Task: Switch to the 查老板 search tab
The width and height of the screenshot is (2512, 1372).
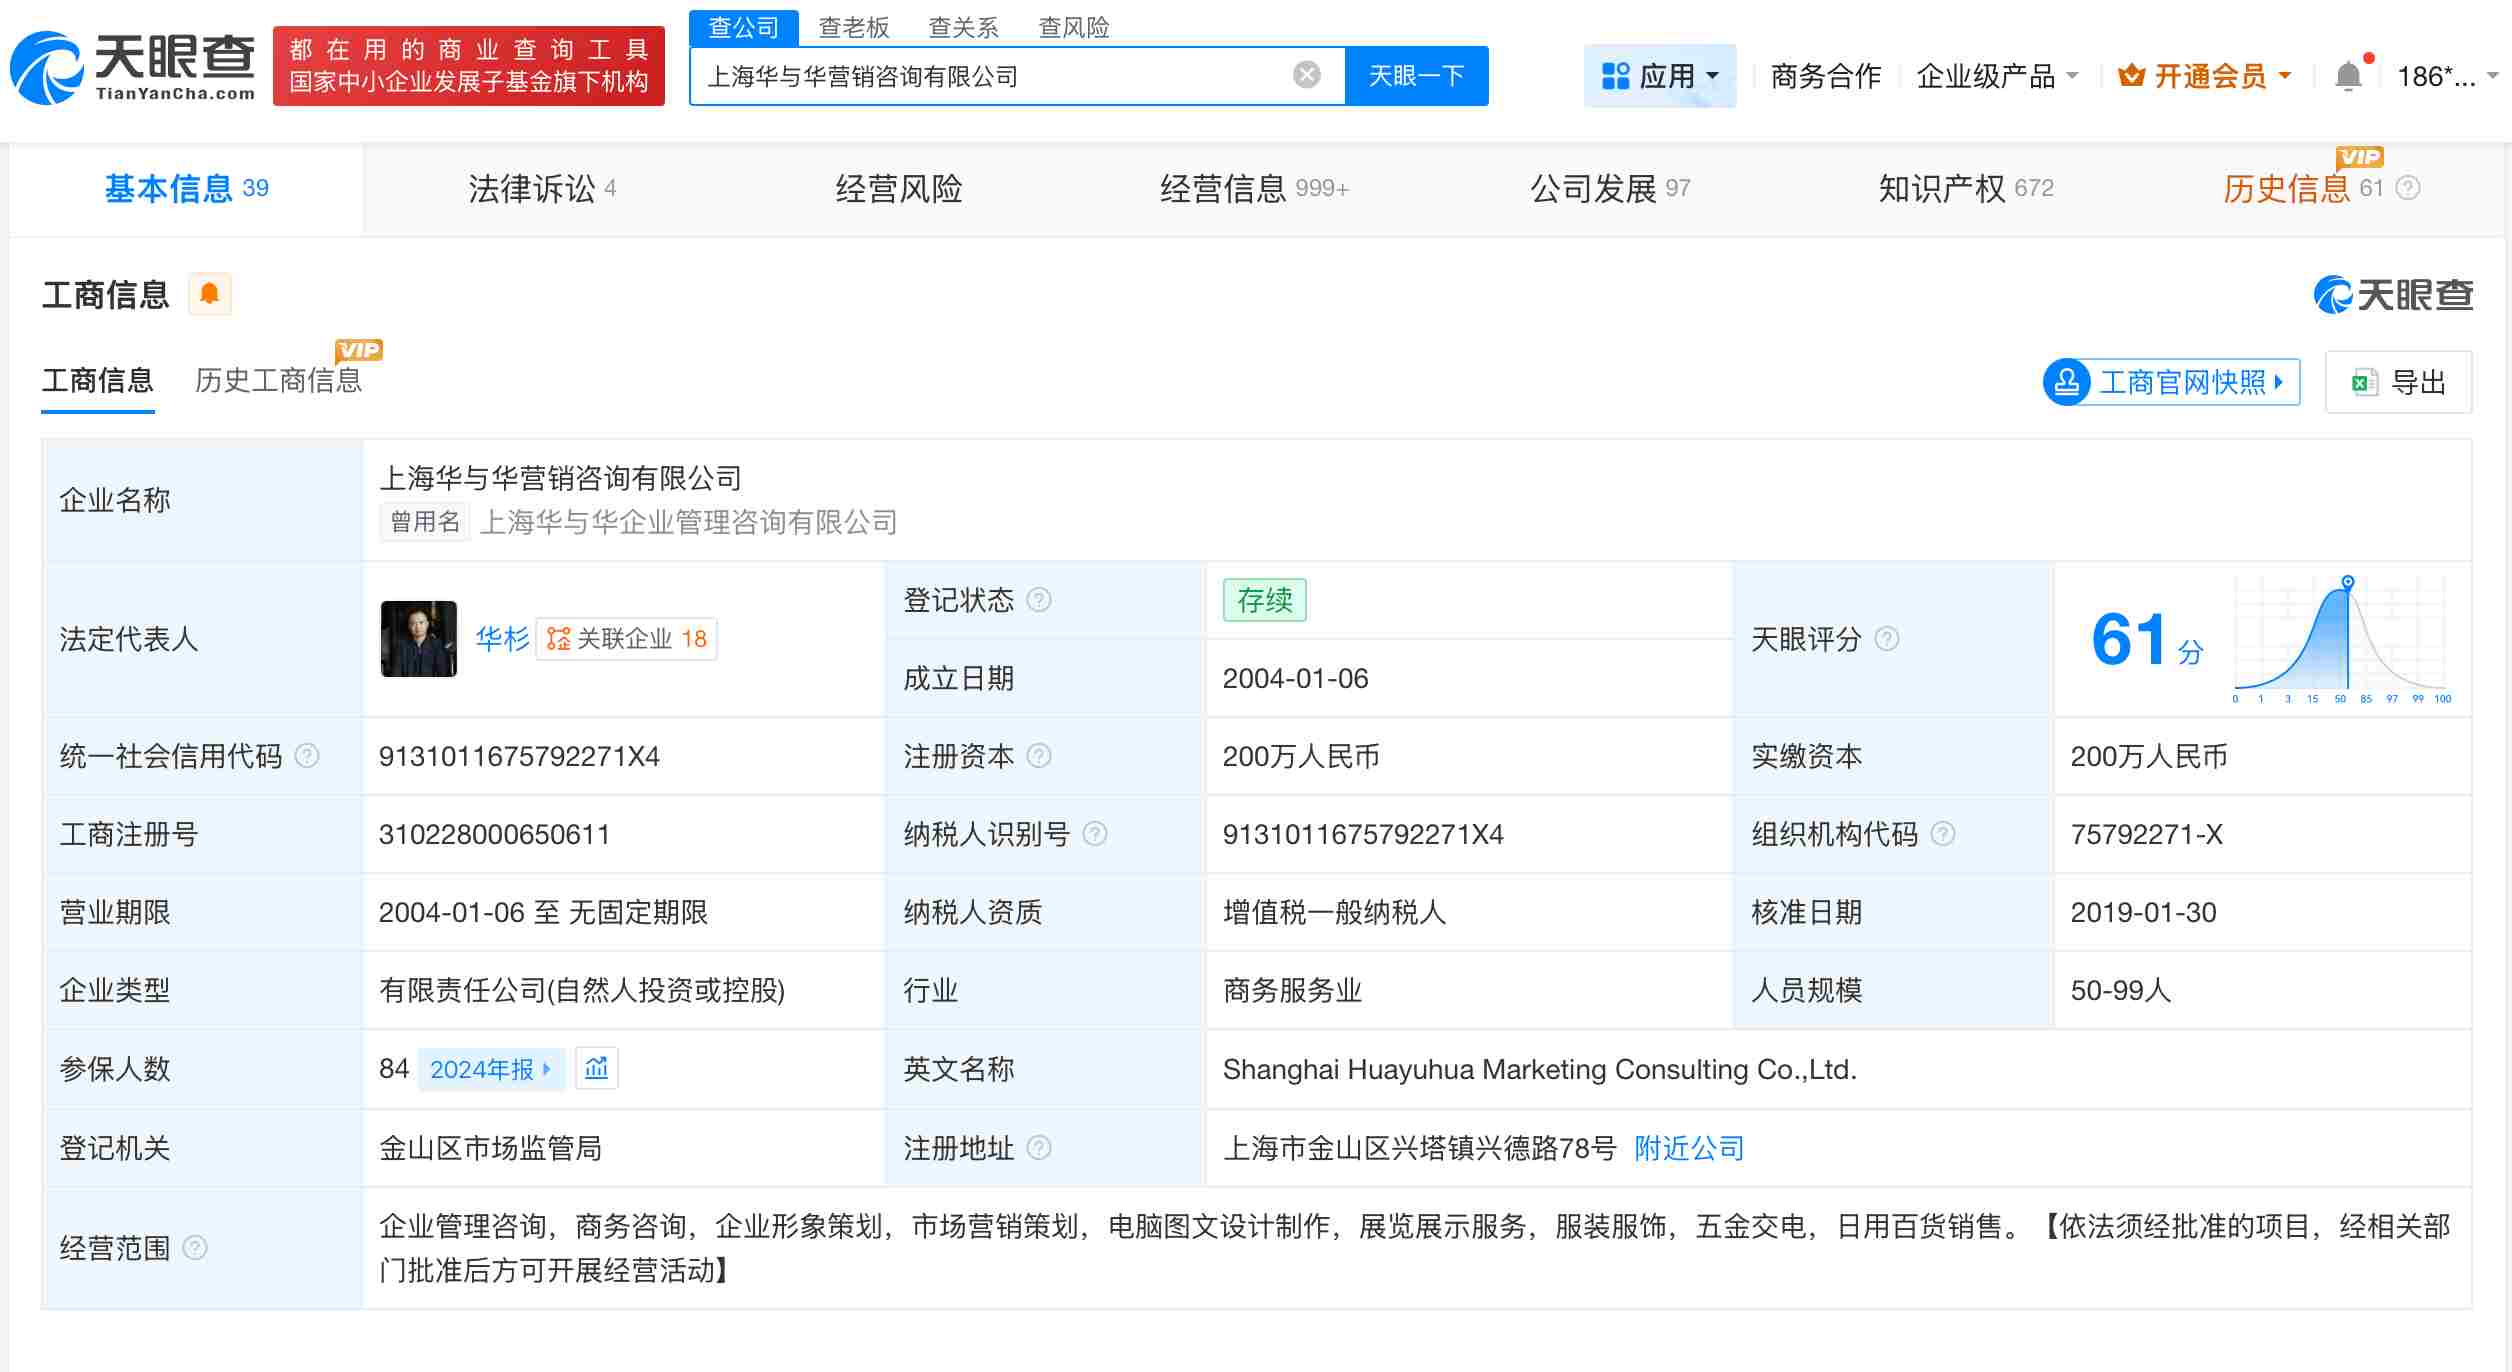Action: click(853, 27)
